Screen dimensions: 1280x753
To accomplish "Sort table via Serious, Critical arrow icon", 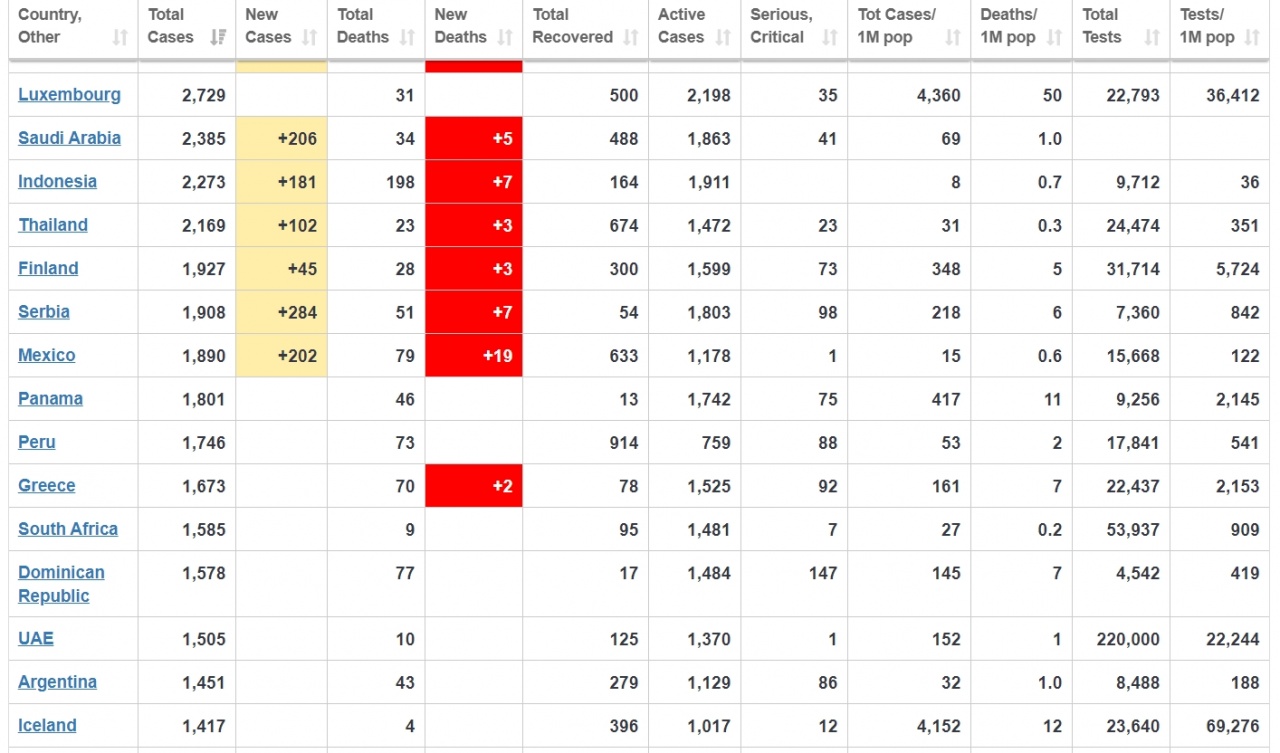I will point(829,38).
